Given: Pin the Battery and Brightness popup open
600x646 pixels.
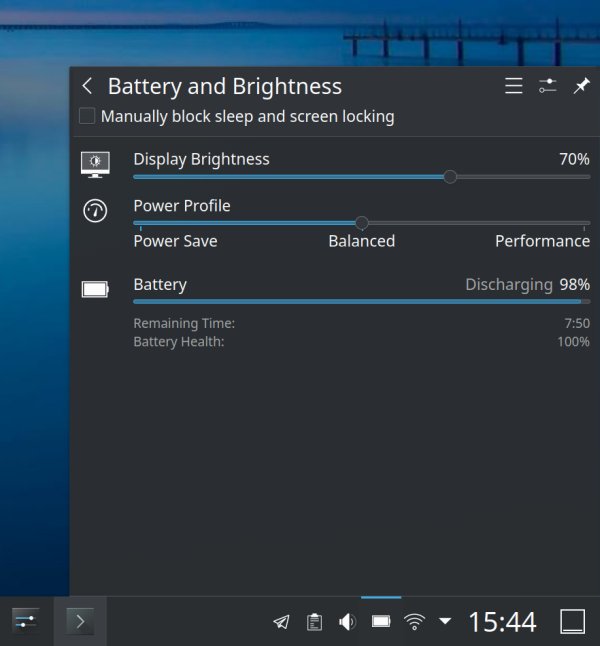Looking at the screenshot, I should [x=581, y=86].
